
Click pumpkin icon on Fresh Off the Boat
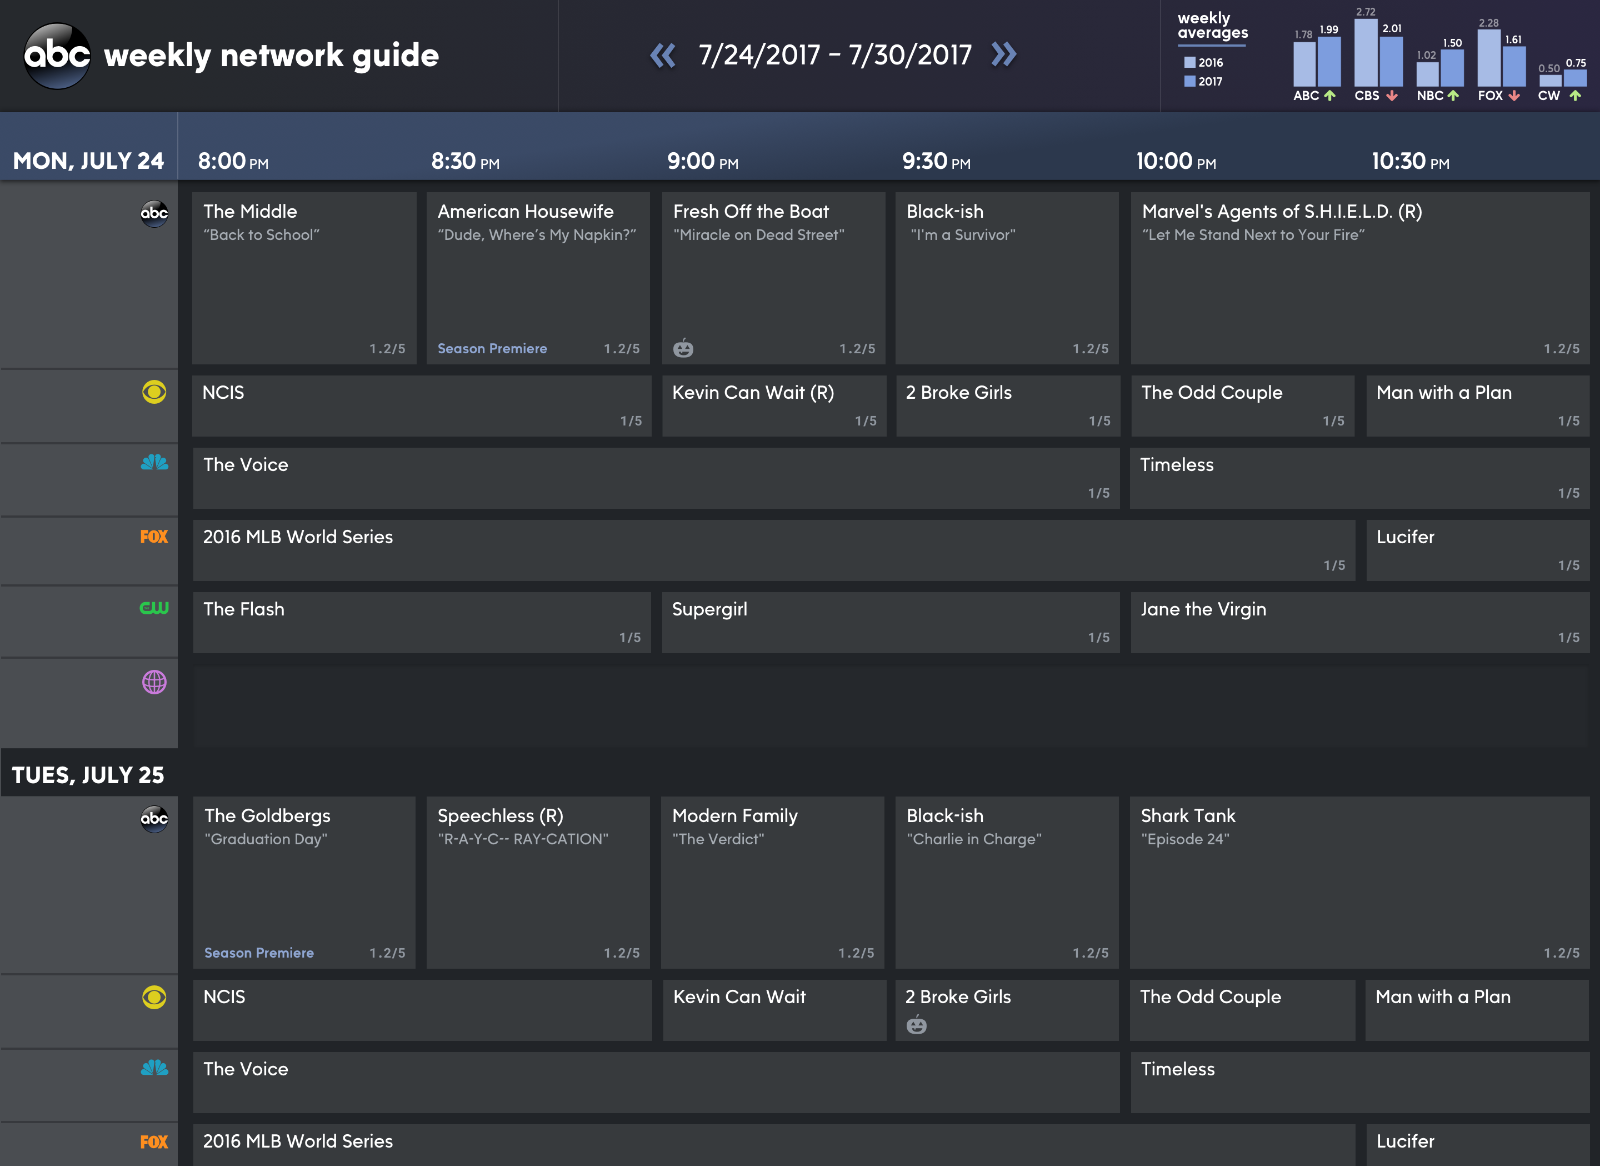point(683,348)
